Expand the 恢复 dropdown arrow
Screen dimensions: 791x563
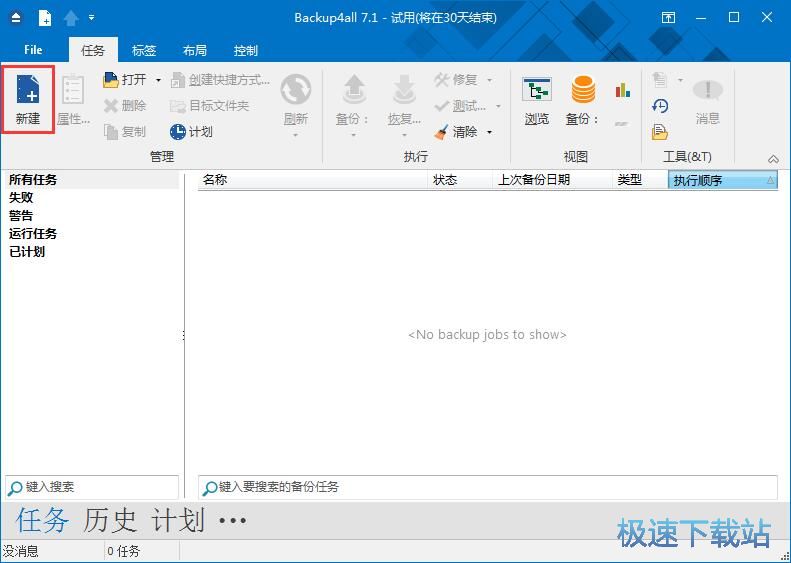(x=404, y=135)
